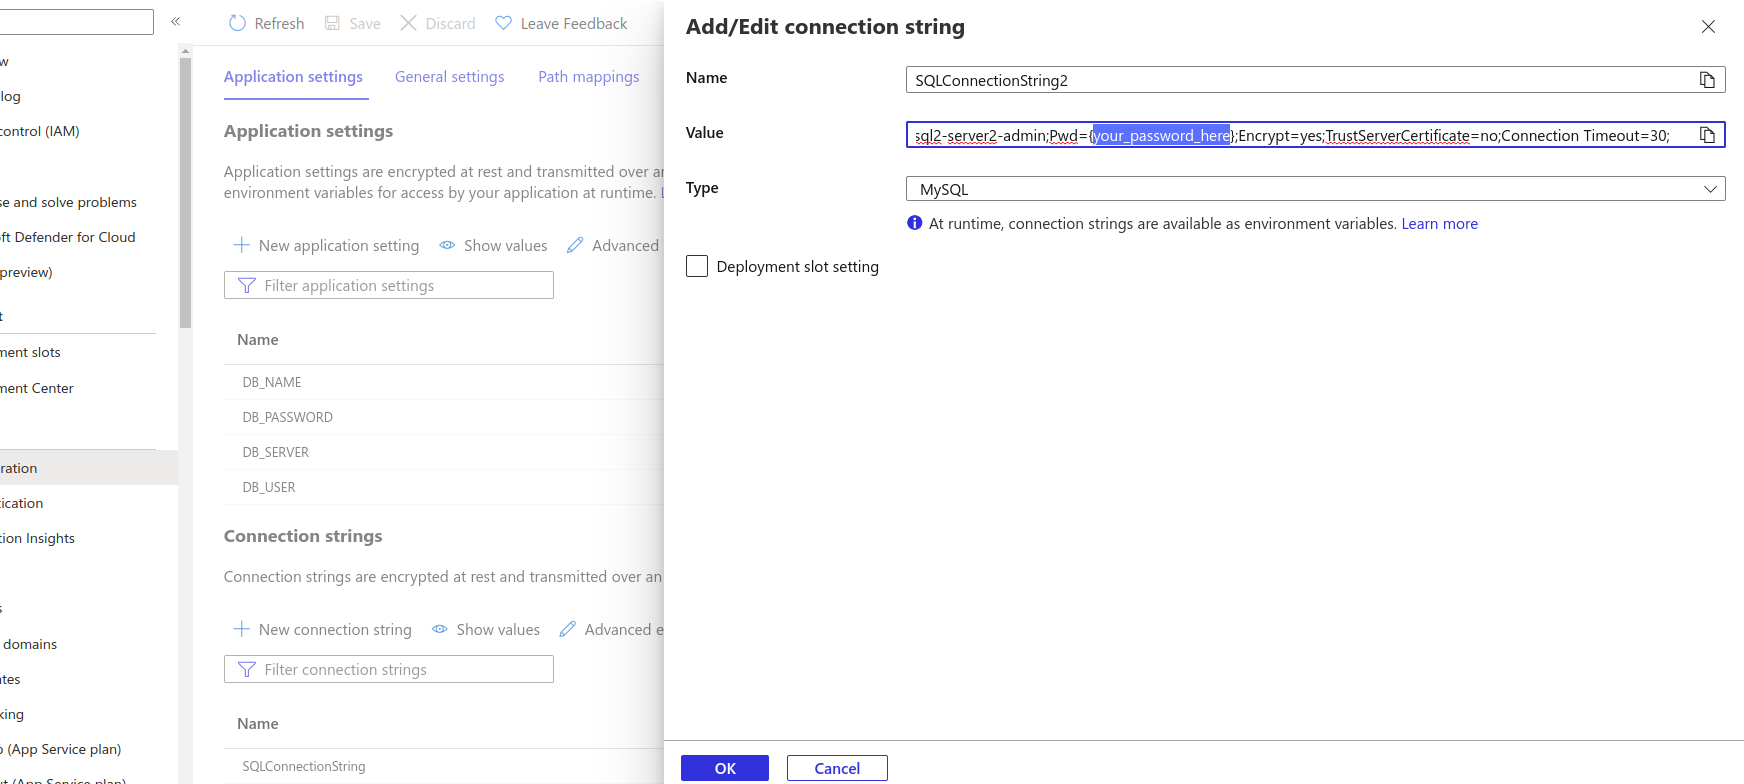Image resolution: width=1744 pixels, height=784 pixels.
Task: Click the Discard X icon
Action: click(408, 23)
